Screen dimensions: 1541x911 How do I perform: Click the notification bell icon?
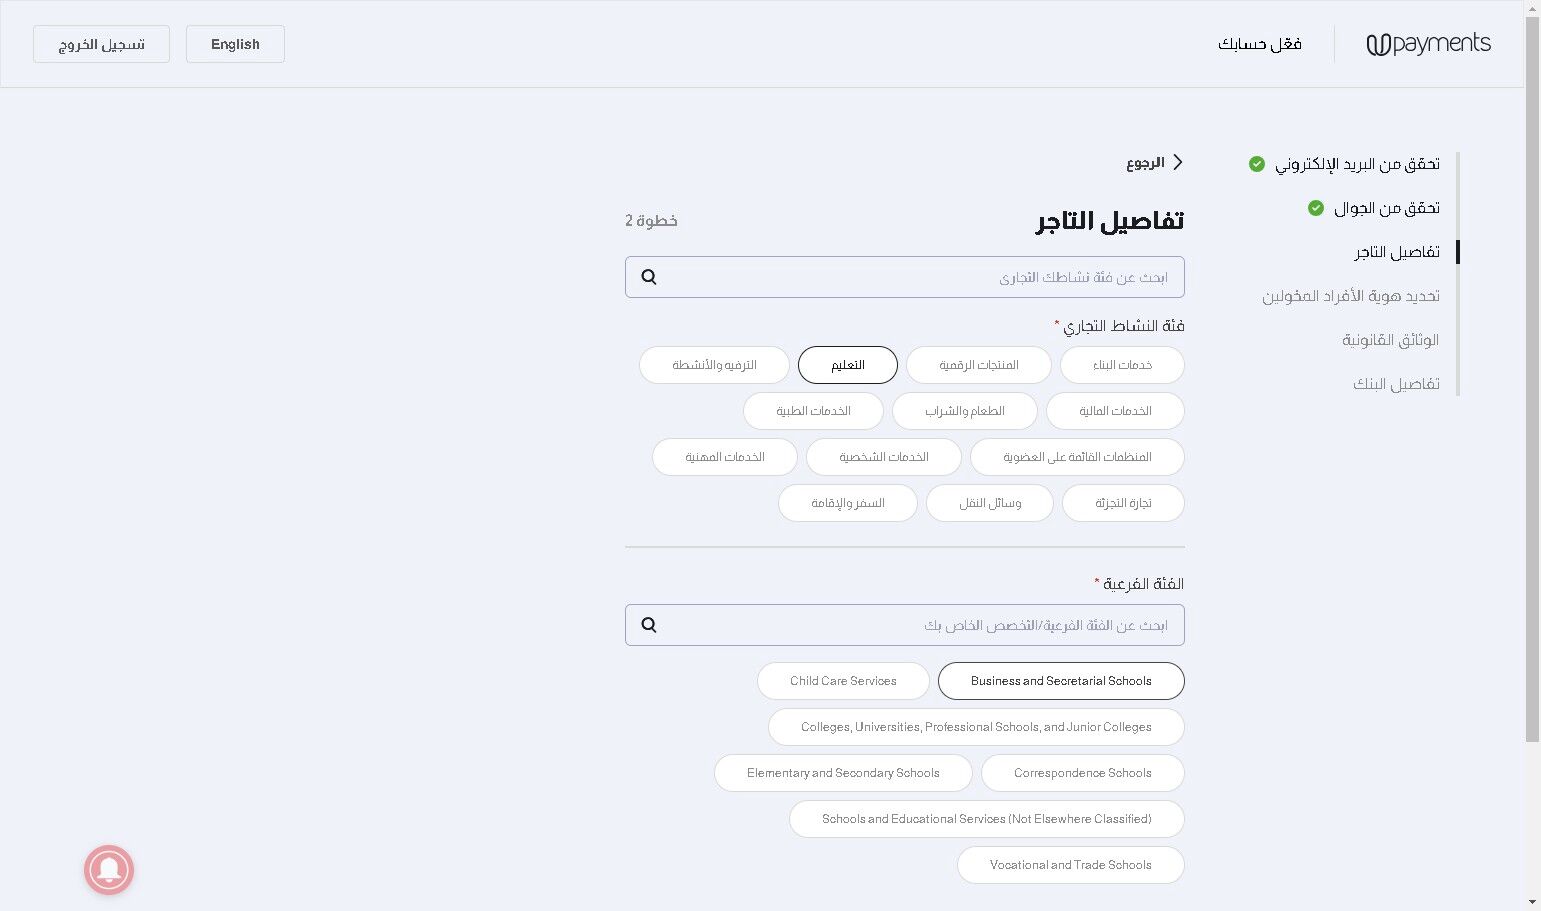[x=109, y=870]
